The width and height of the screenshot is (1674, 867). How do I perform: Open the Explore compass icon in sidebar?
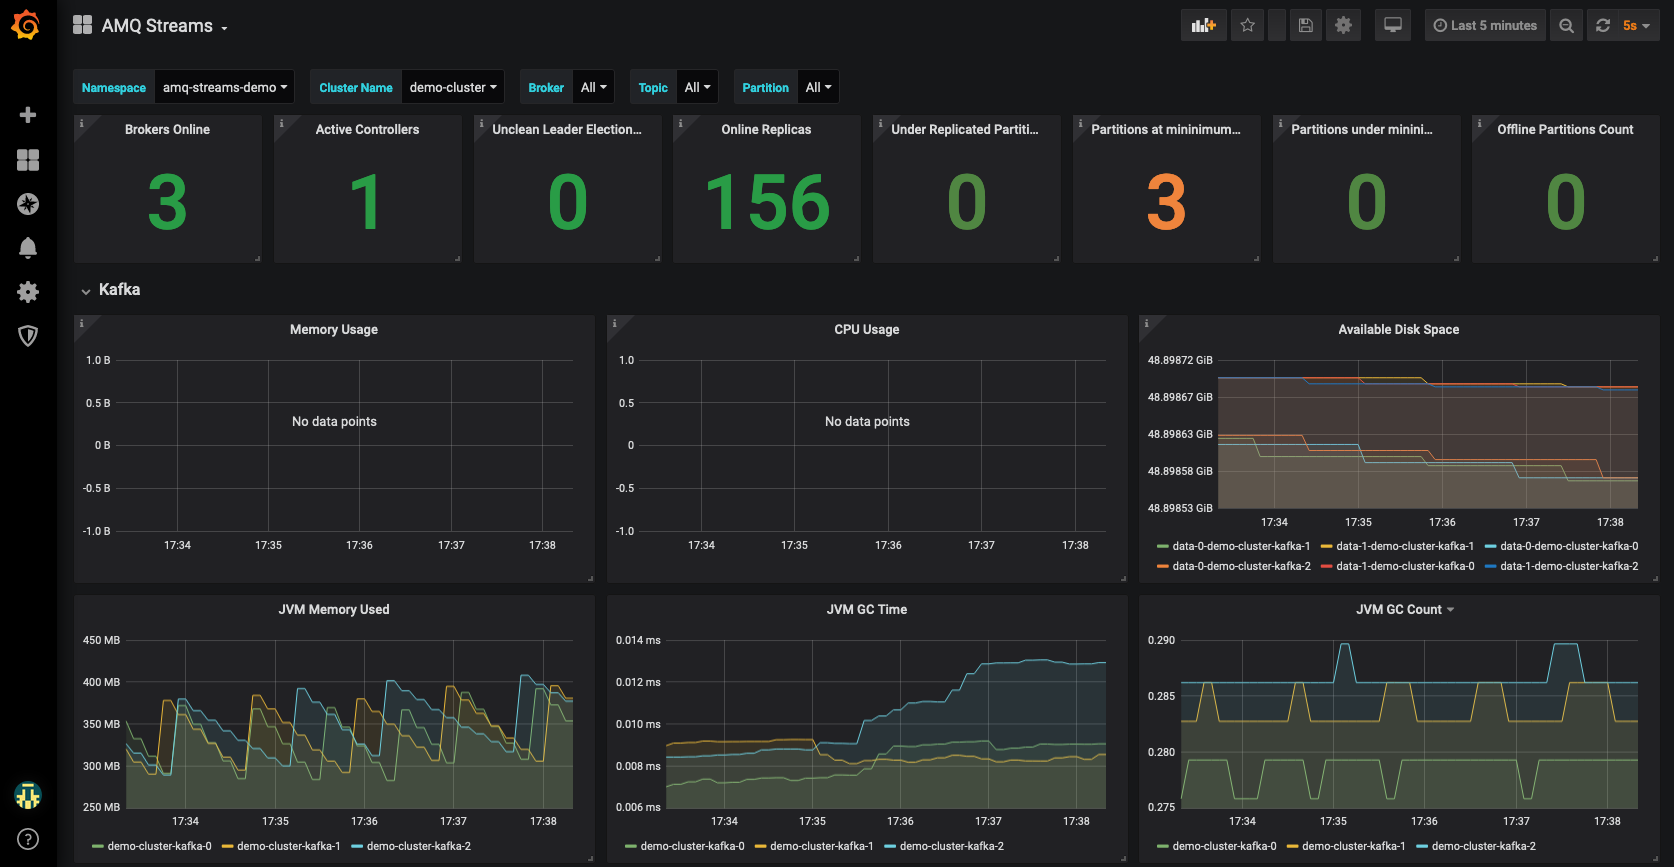[x=28, y=204]
